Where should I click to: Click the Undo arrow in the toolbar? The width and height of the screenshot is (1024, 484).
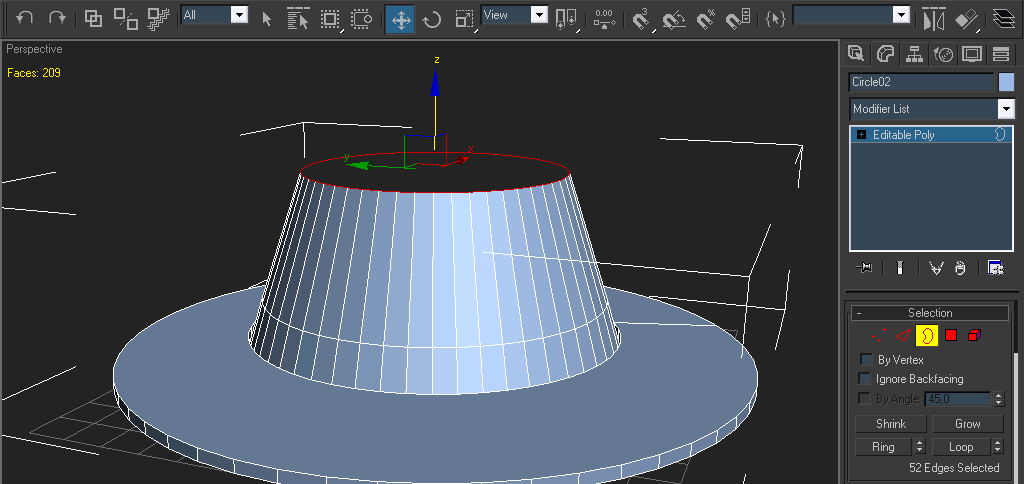click(x=25, y=18)
